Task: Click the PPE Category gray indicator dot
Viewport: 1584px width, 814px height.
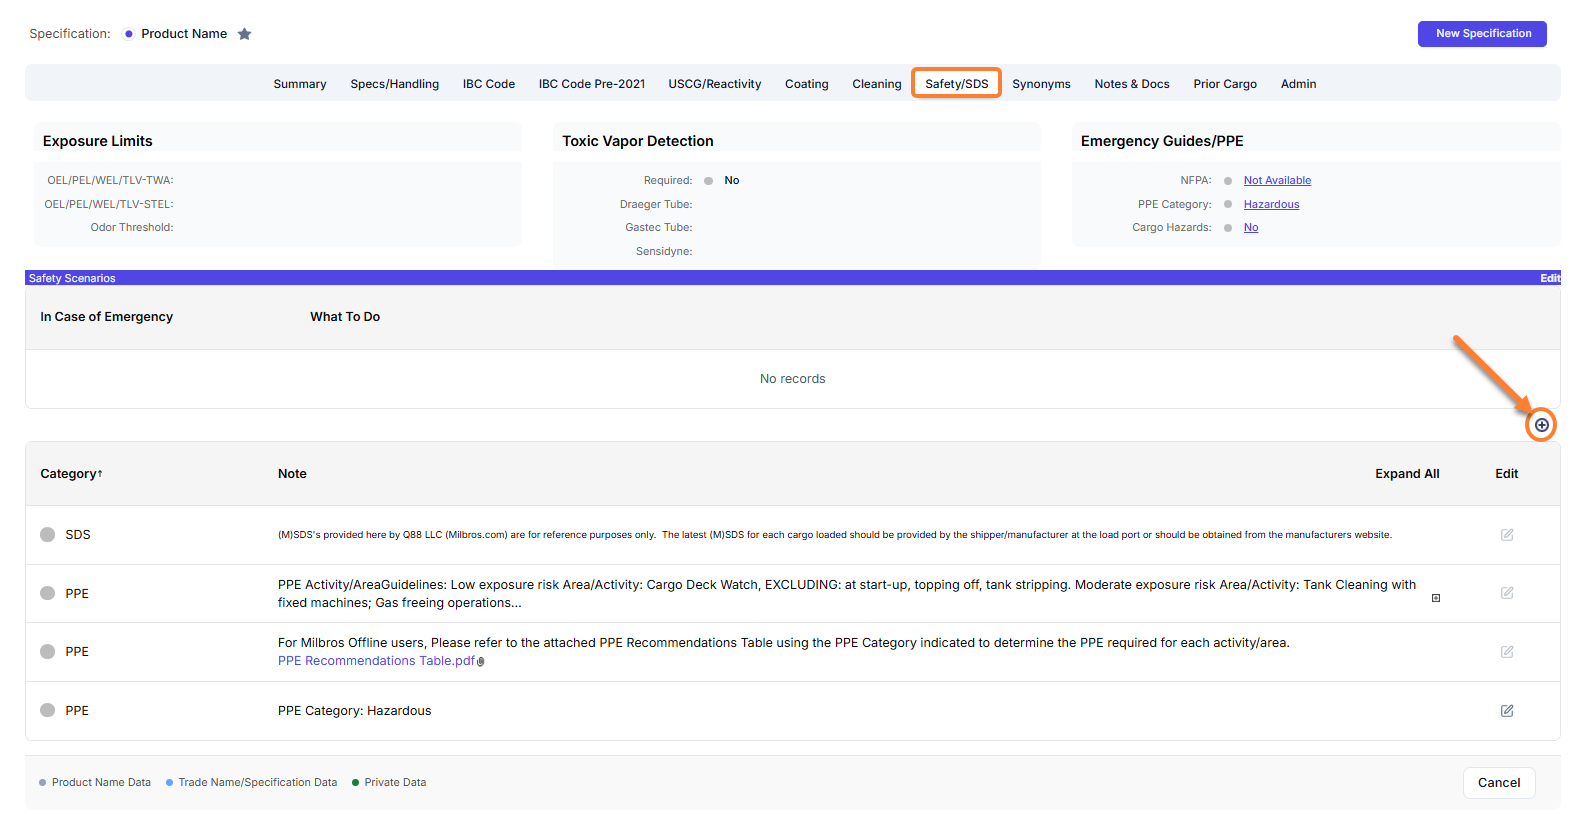Action: [1228, 204]
